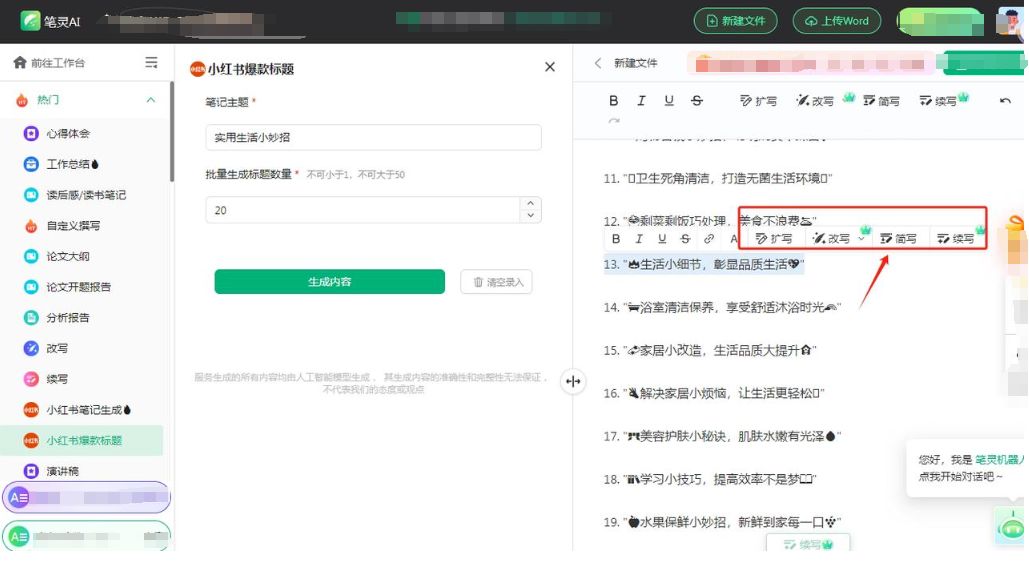
Task: Click the 续写 sidebar icon
Action: click(x=31, y=379)
